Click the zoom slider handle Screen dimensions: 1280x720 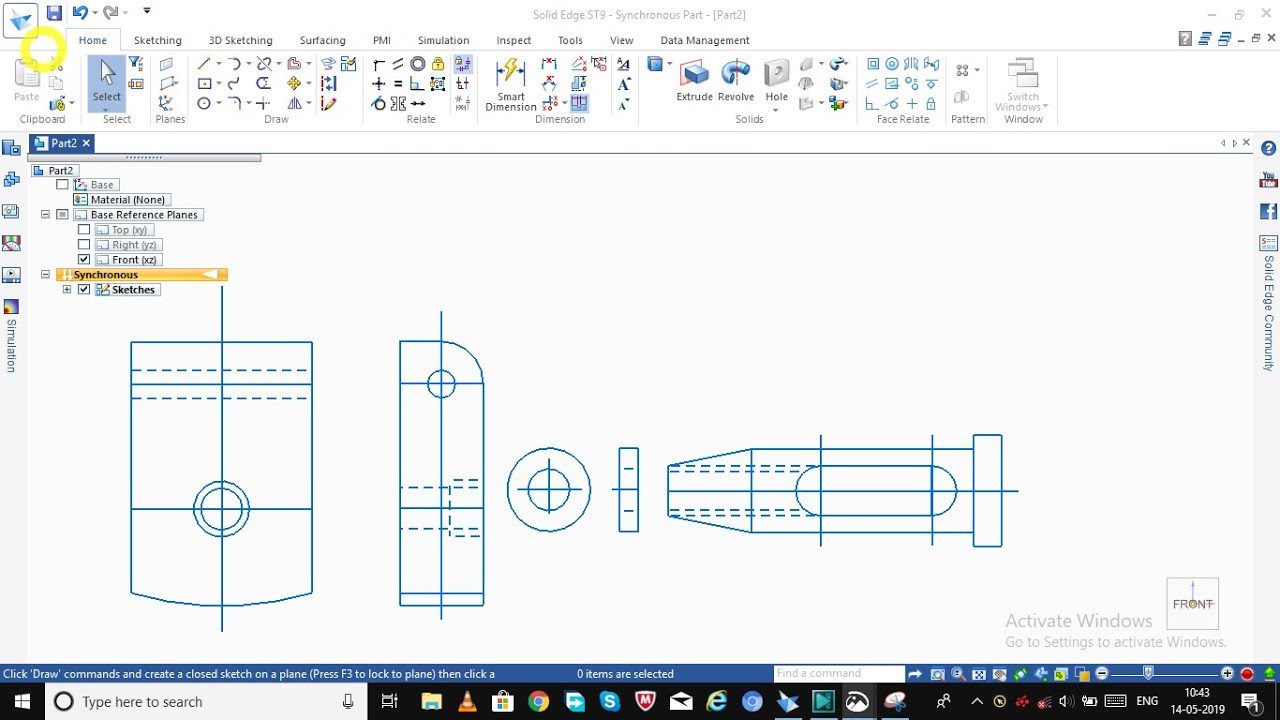pos(1148,673)
